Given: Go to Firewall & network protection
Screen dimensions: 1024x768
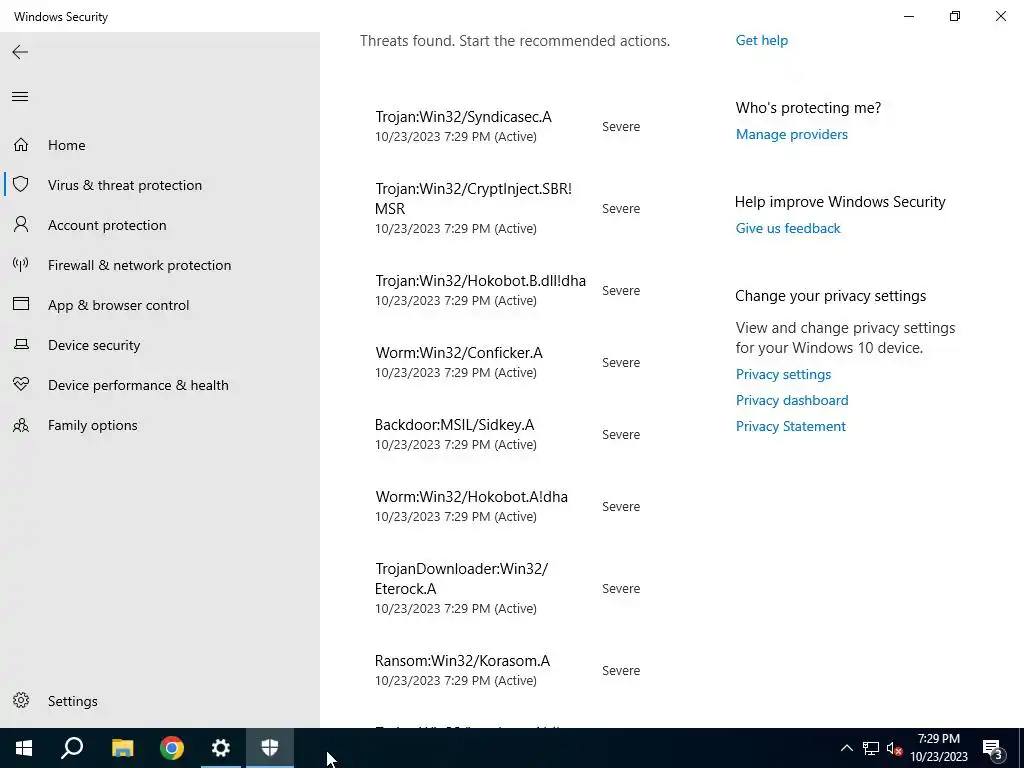Looking at the screenshot, I should [139, 265].
